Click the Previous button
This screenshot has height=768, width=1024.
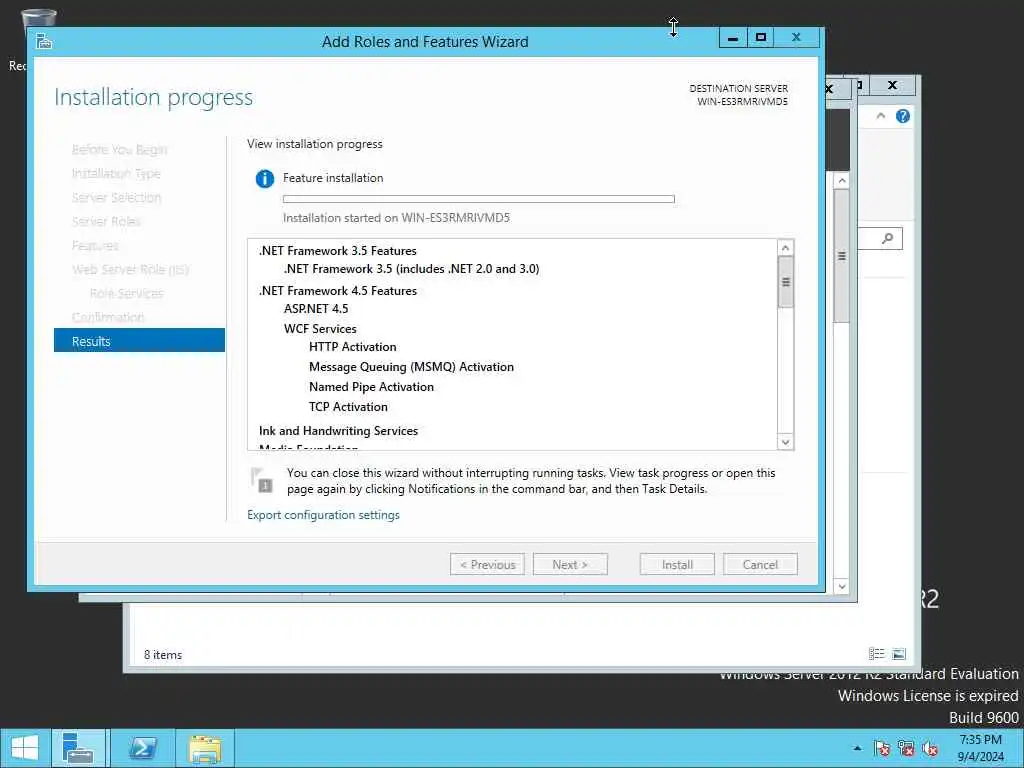[487, 565]
